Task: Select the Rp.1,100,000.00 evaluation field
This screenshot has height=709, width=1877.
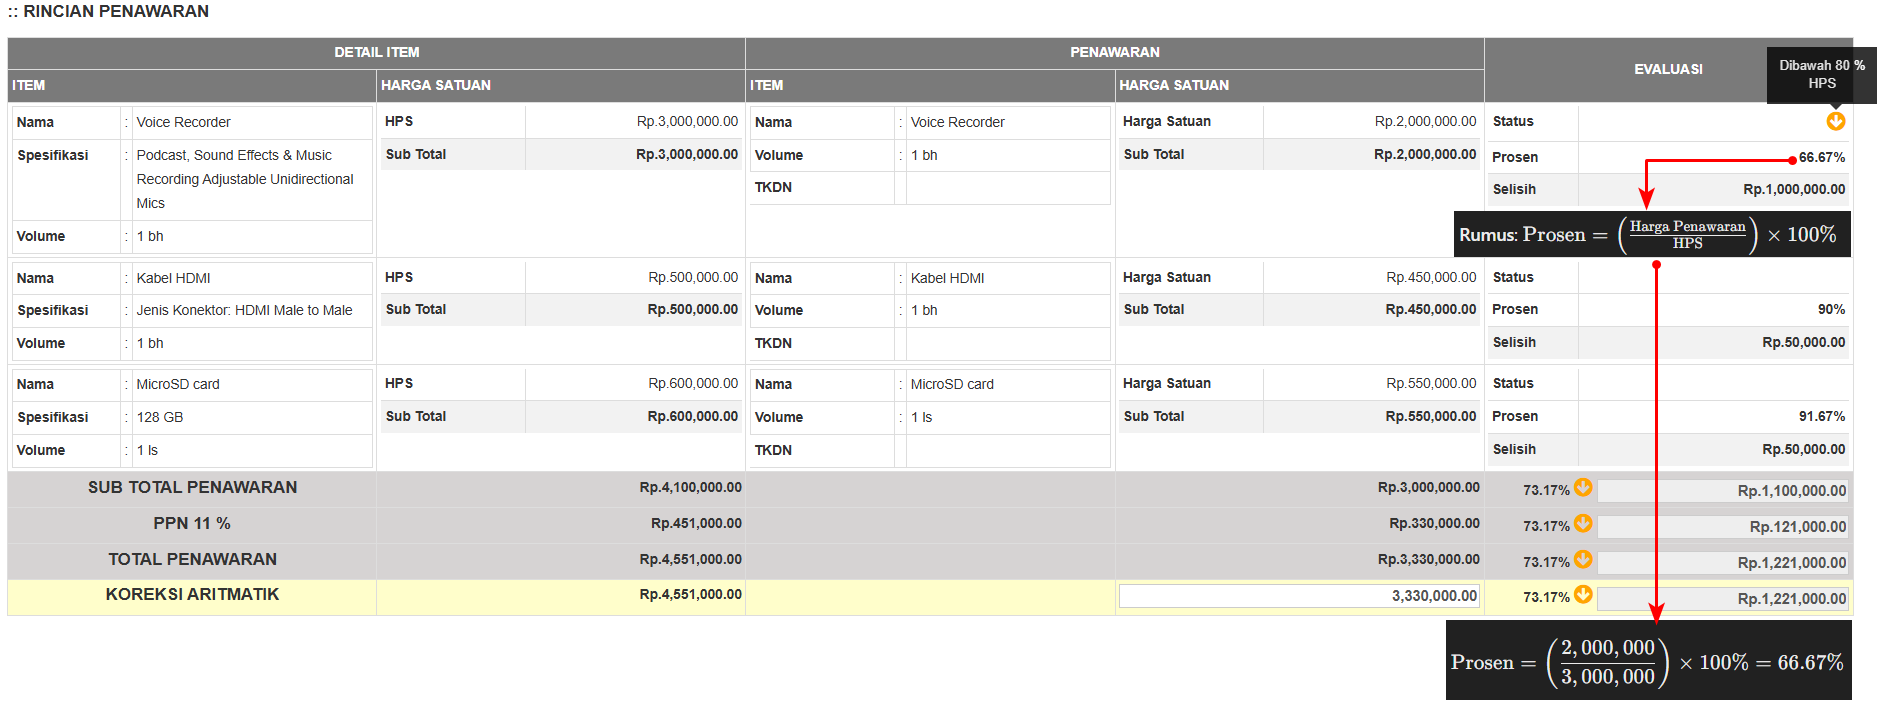Action: point(1722,491)
